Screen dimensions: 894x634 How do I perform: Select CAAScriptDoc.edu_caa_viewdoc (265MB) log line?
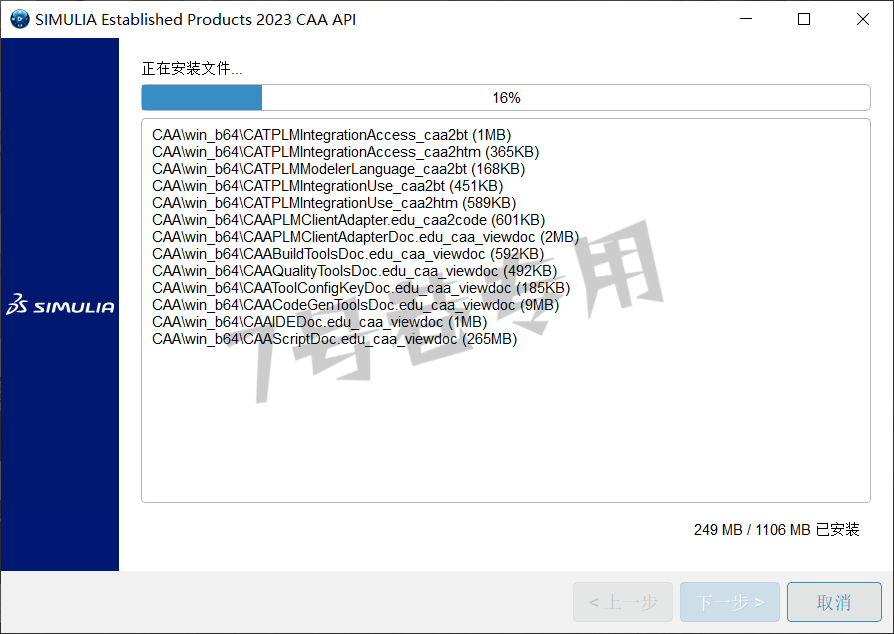tap(334, 340)
